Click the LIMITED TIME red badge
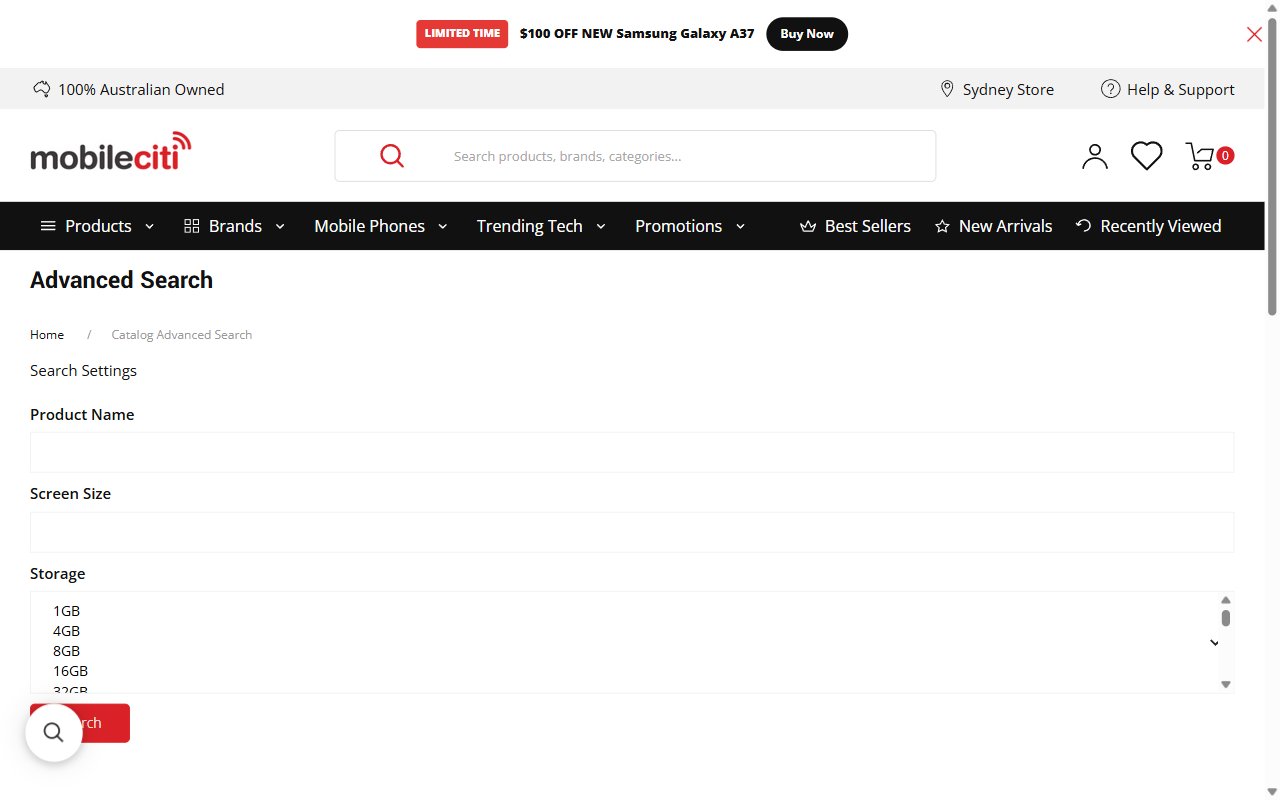The width and height of the screenshot is (1280, 800). point(462,34)
